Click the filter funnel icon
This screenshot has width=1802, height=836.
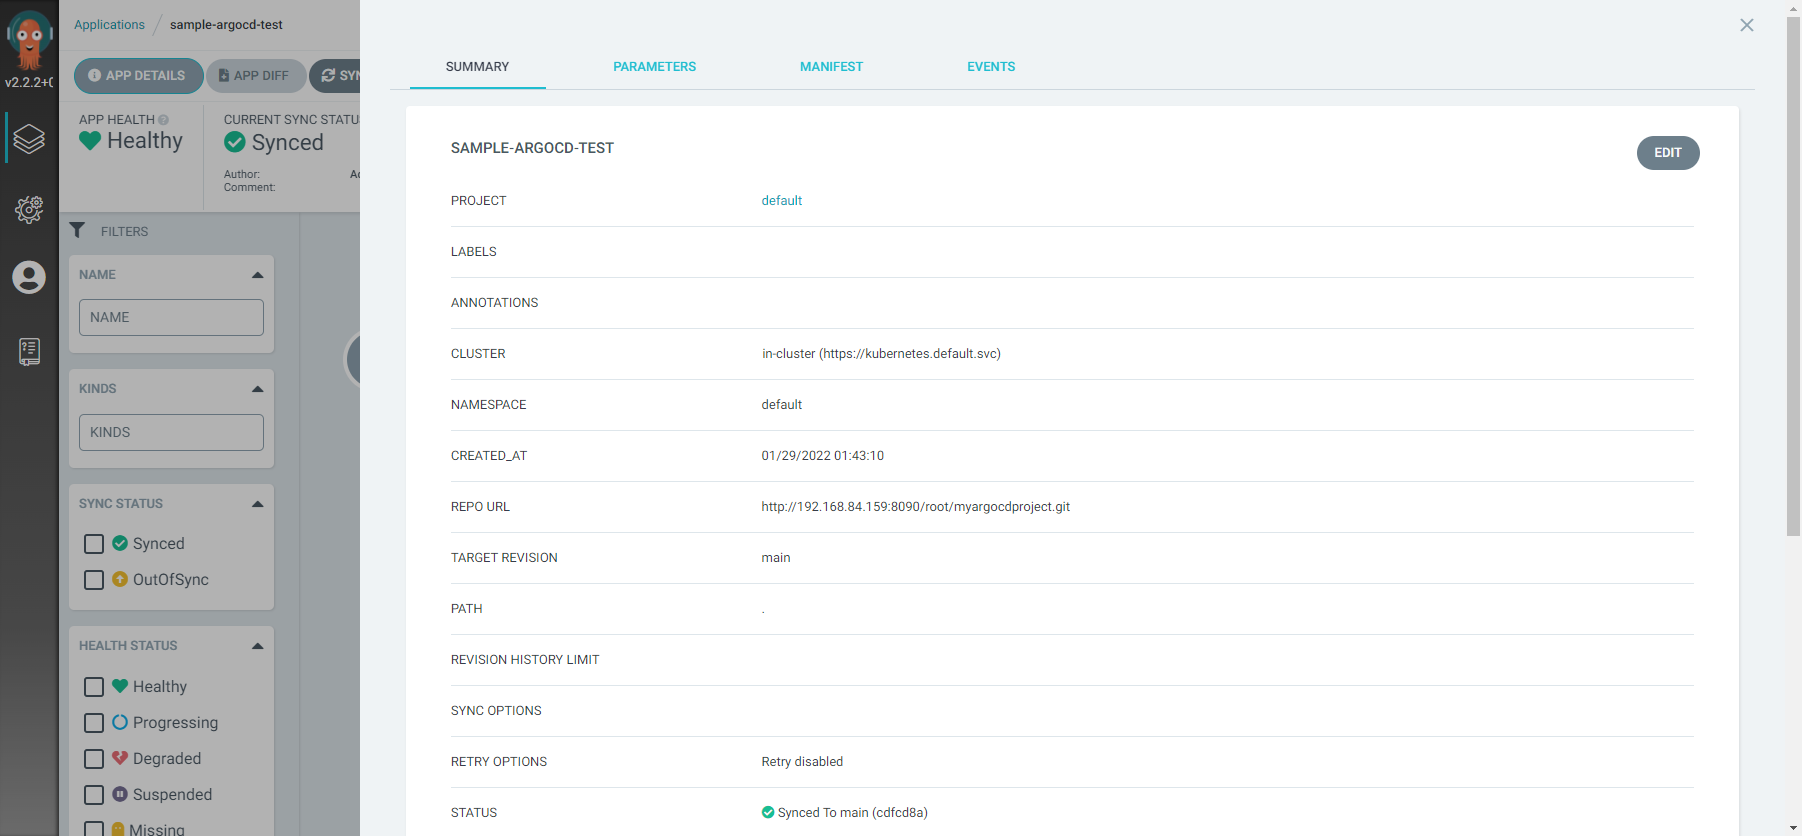click(x=77, y=230)
